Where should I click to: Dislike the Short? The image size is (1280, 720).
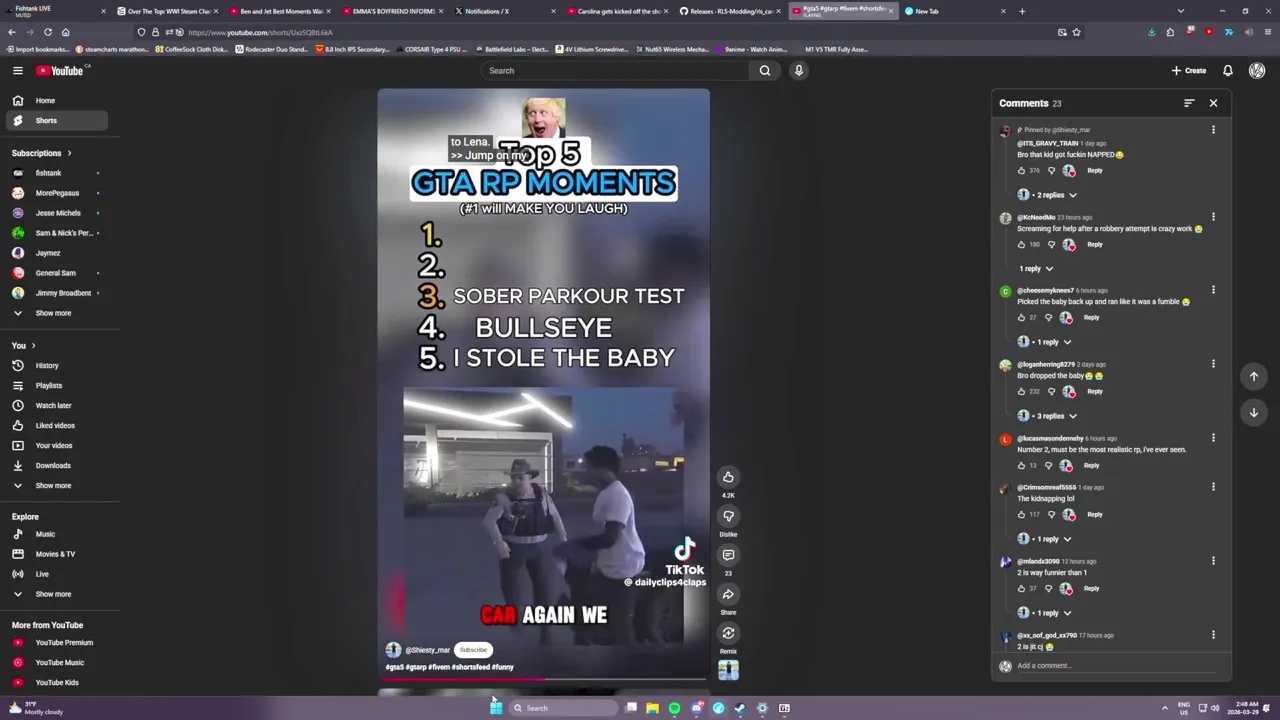(728, 516)
